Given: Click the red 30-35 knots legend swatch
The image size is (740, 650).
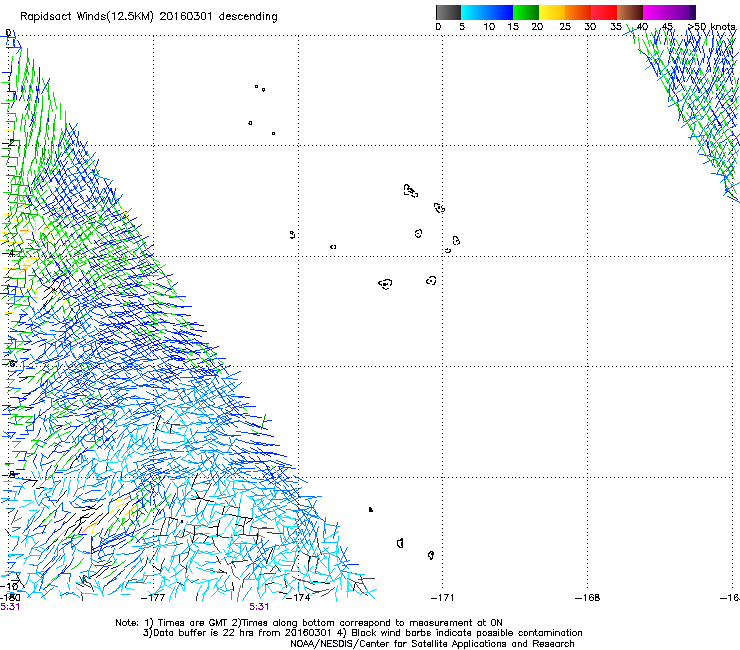Looking at the screenshot, I should click(604, 12).
